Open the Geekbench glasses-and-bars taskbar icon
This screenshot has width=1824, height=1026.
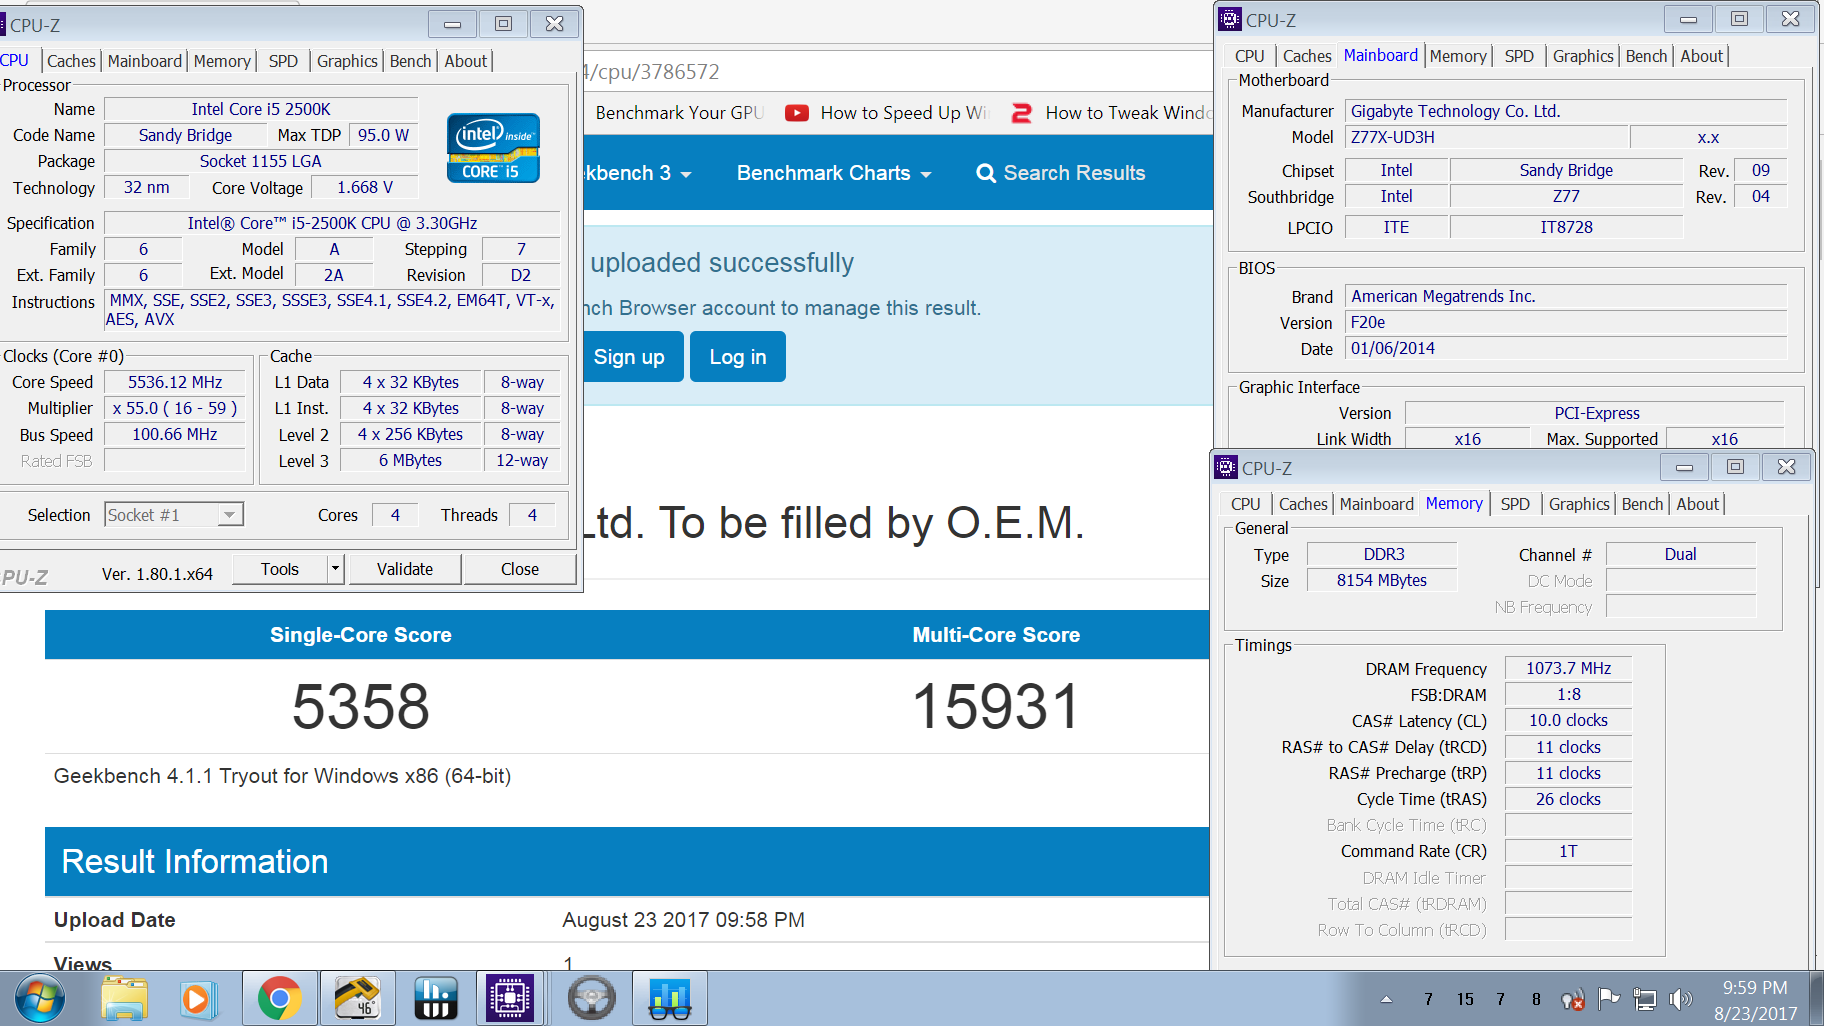click(x=669, y=998)
